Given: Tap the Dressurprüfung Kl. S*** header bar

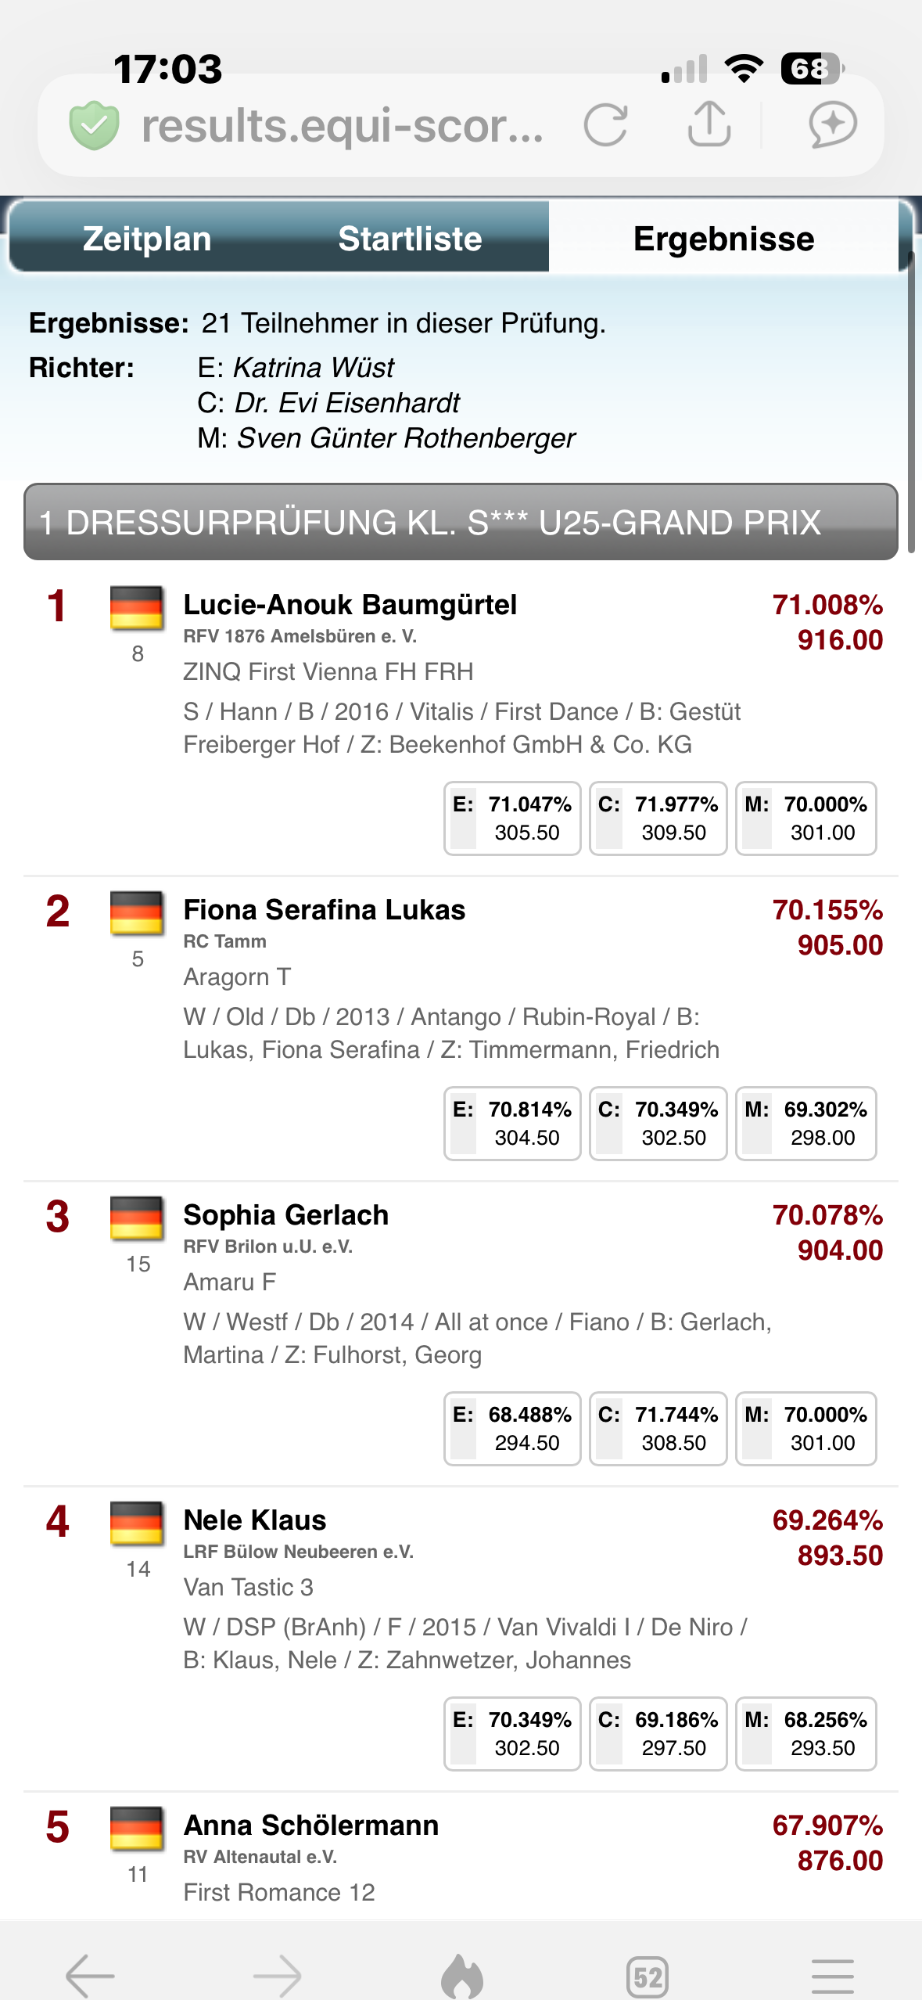Looking at the screenshot, I should point(460,522).
